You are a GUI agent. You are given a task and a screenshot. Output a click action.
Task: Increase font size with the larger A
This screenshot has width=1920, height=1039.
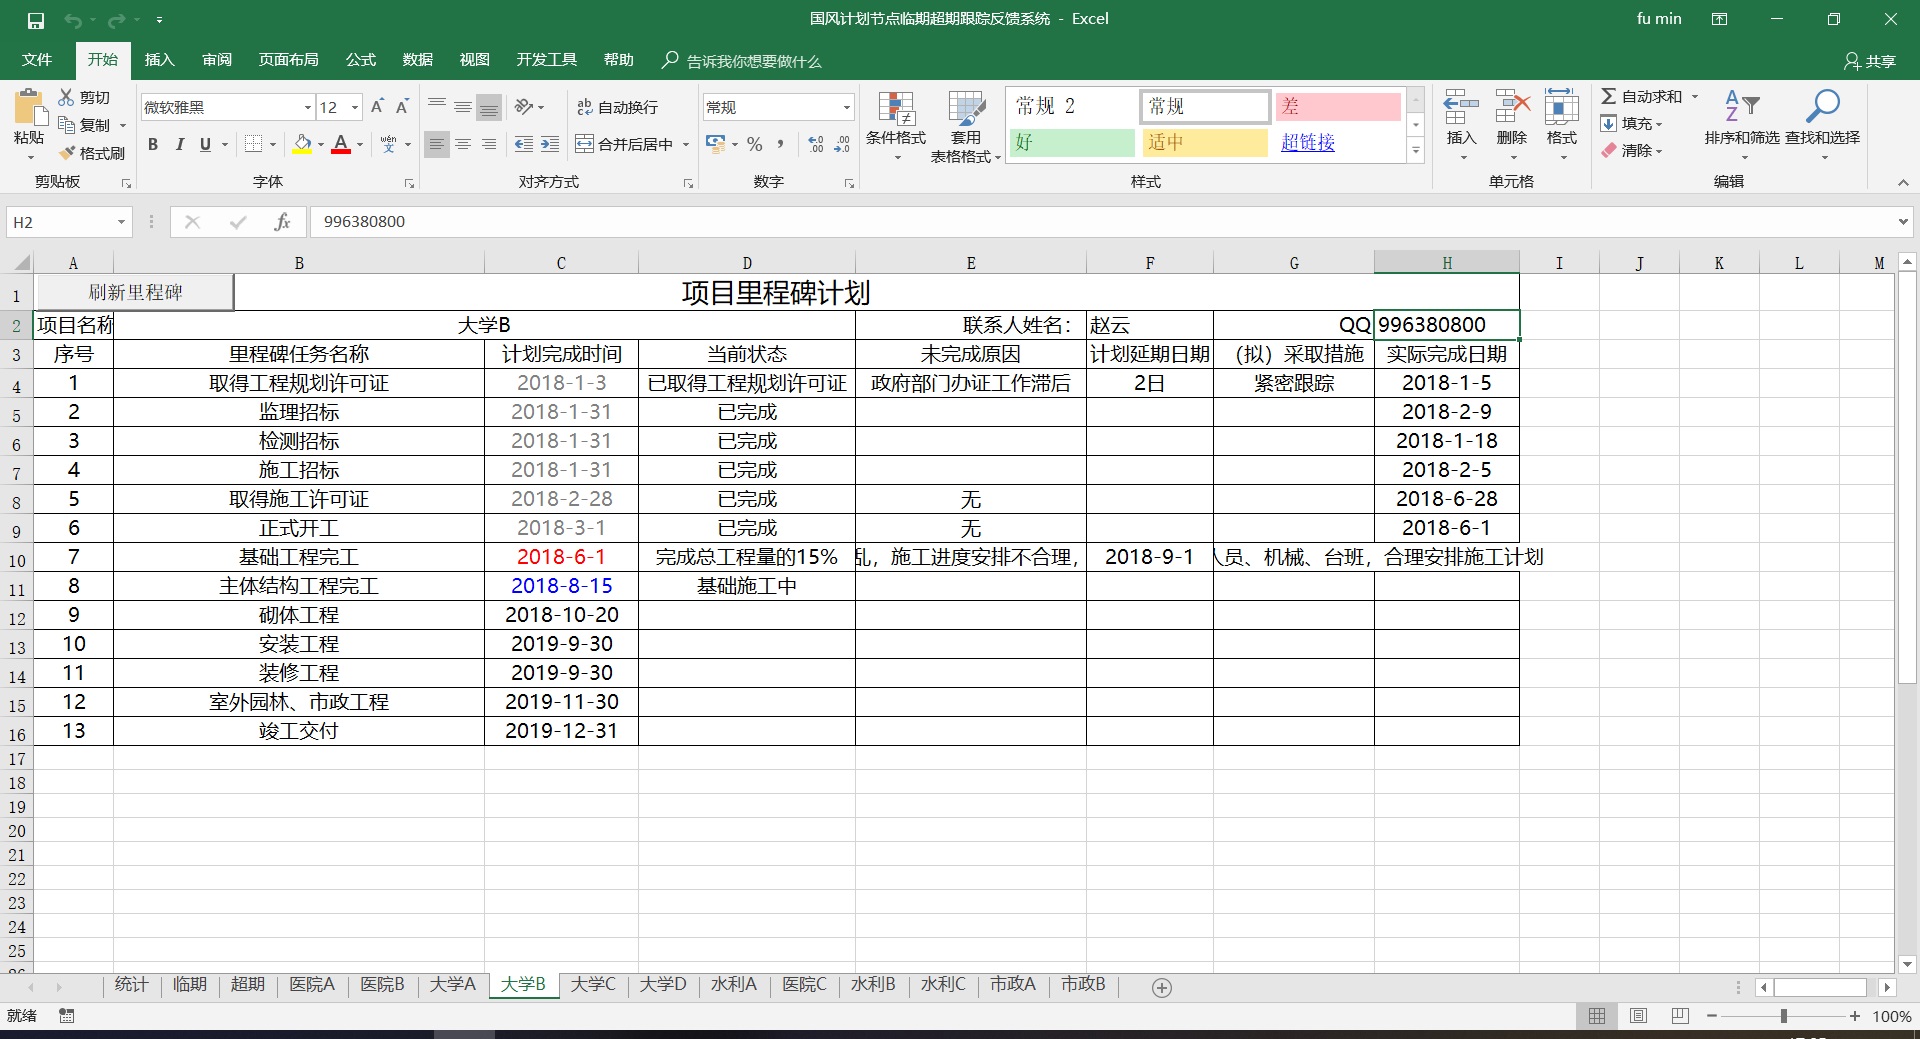coord(377,107)
